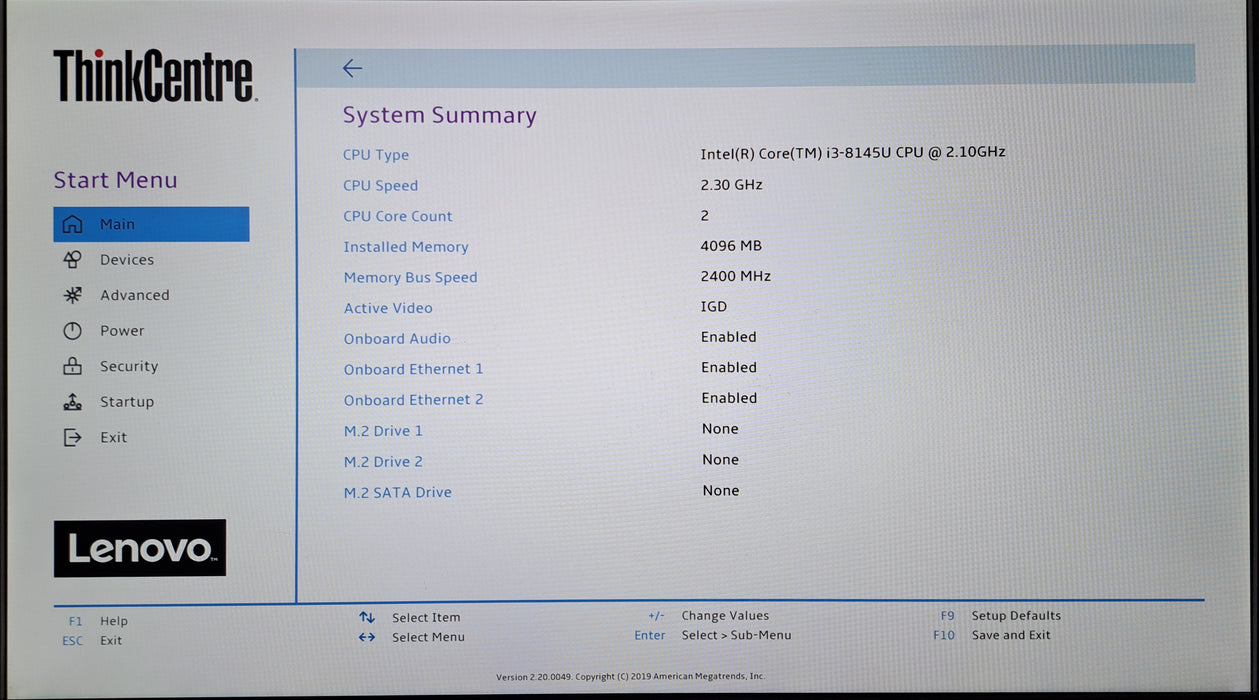Click the M.2 SATA Drive None value

721,491
